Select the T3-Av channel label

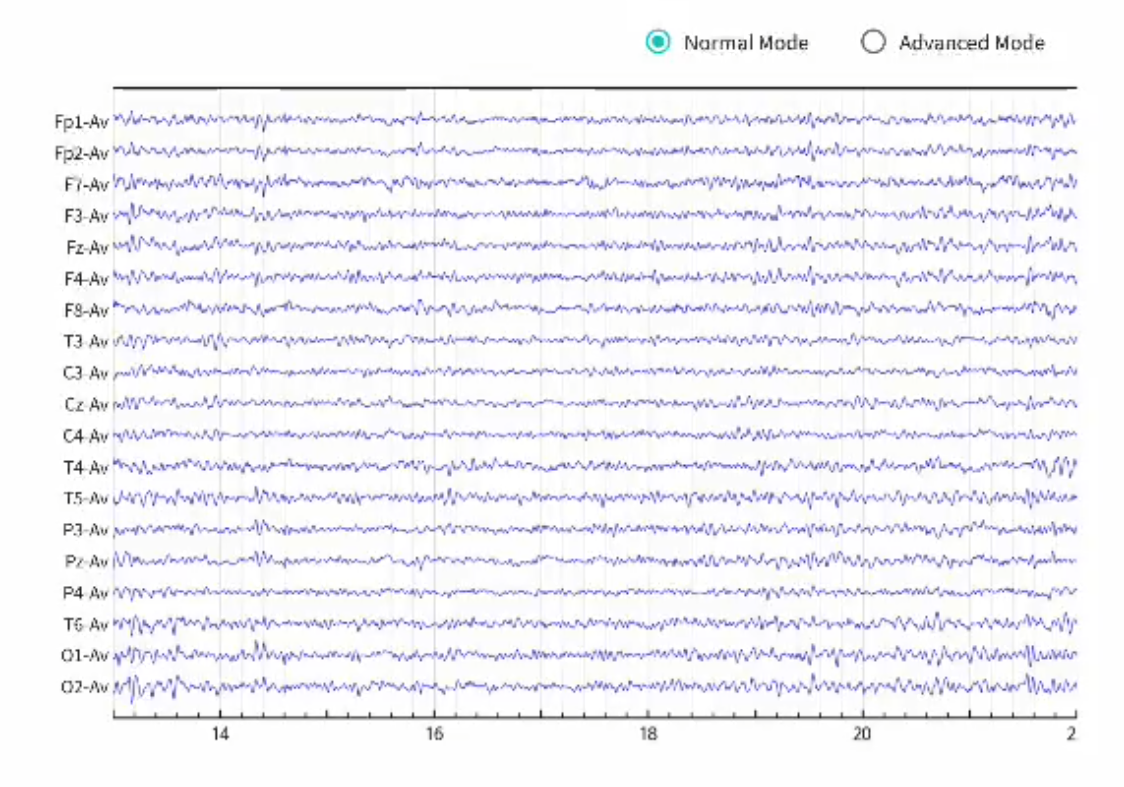tap(85, 342)
